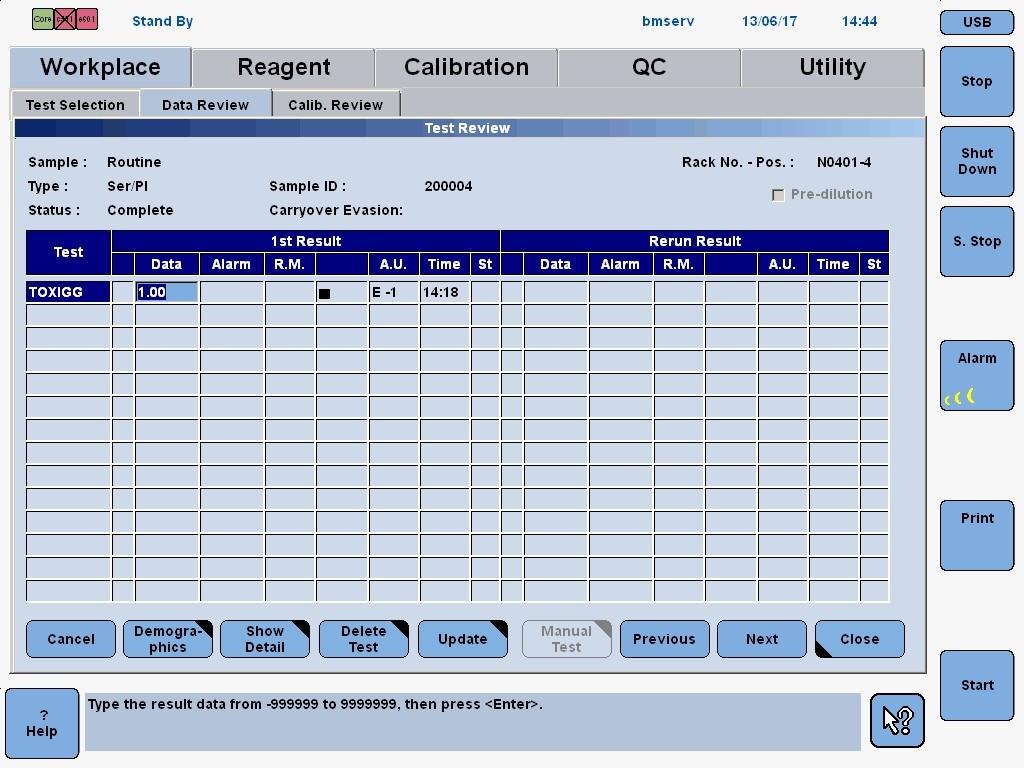This screenshot has width=1024, height=768.
Task: Click the Test column header
Action: pos(68,252)
